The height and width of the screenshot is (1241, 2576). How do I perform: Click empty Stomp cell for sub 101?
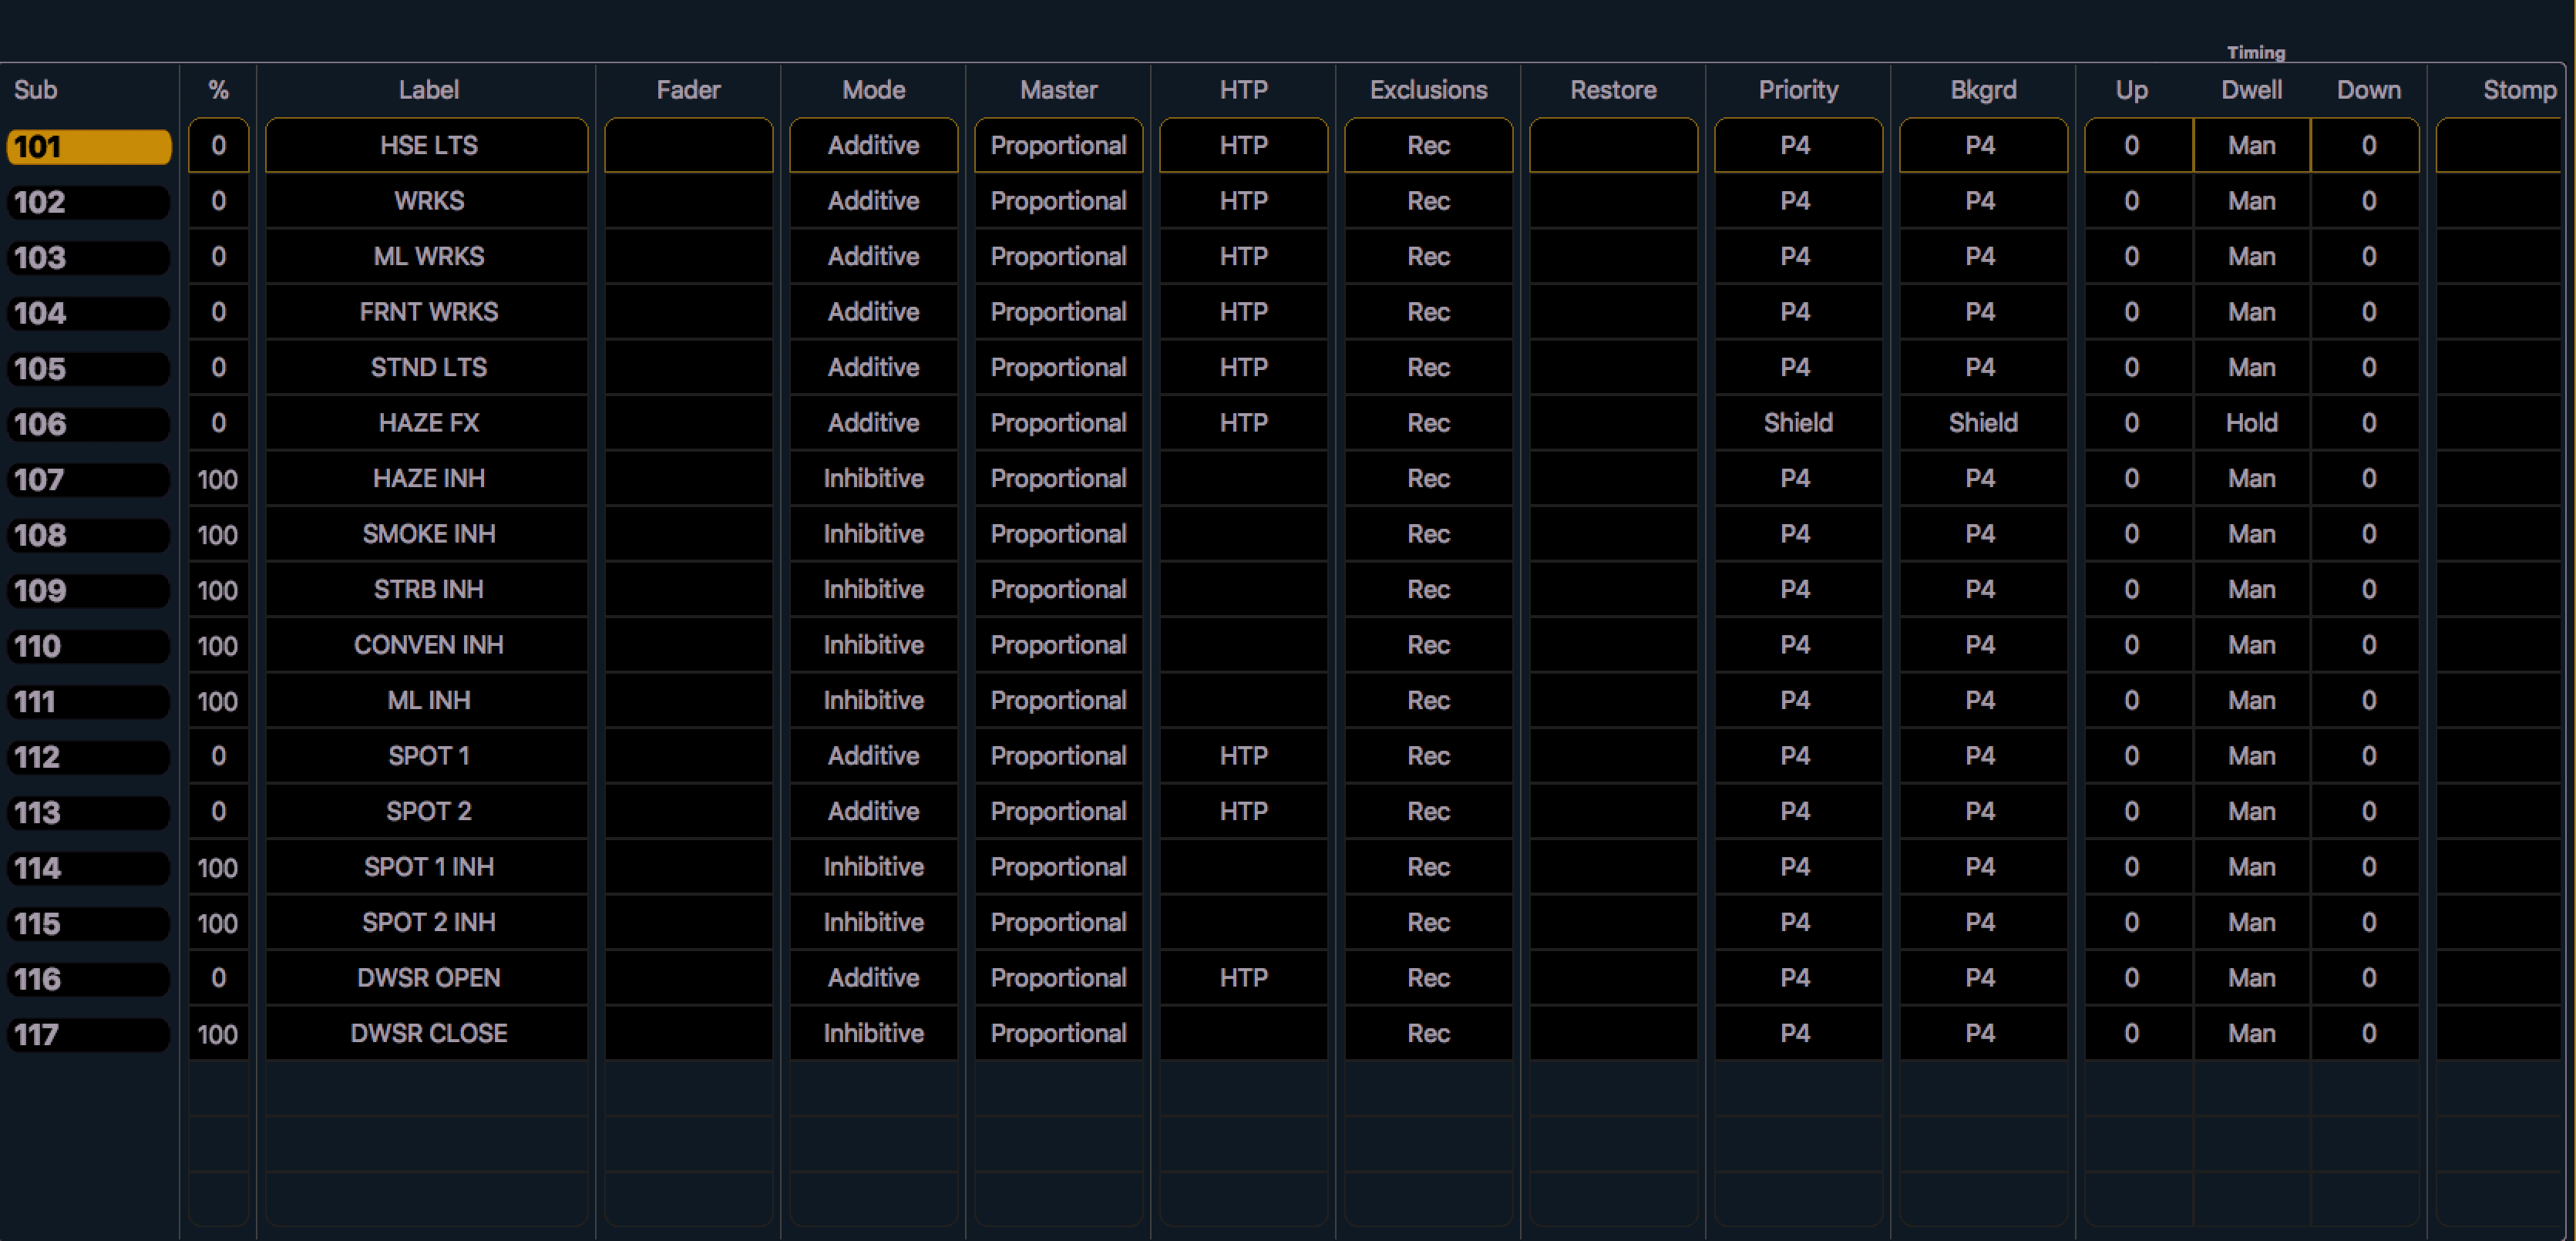(2499, 146)
